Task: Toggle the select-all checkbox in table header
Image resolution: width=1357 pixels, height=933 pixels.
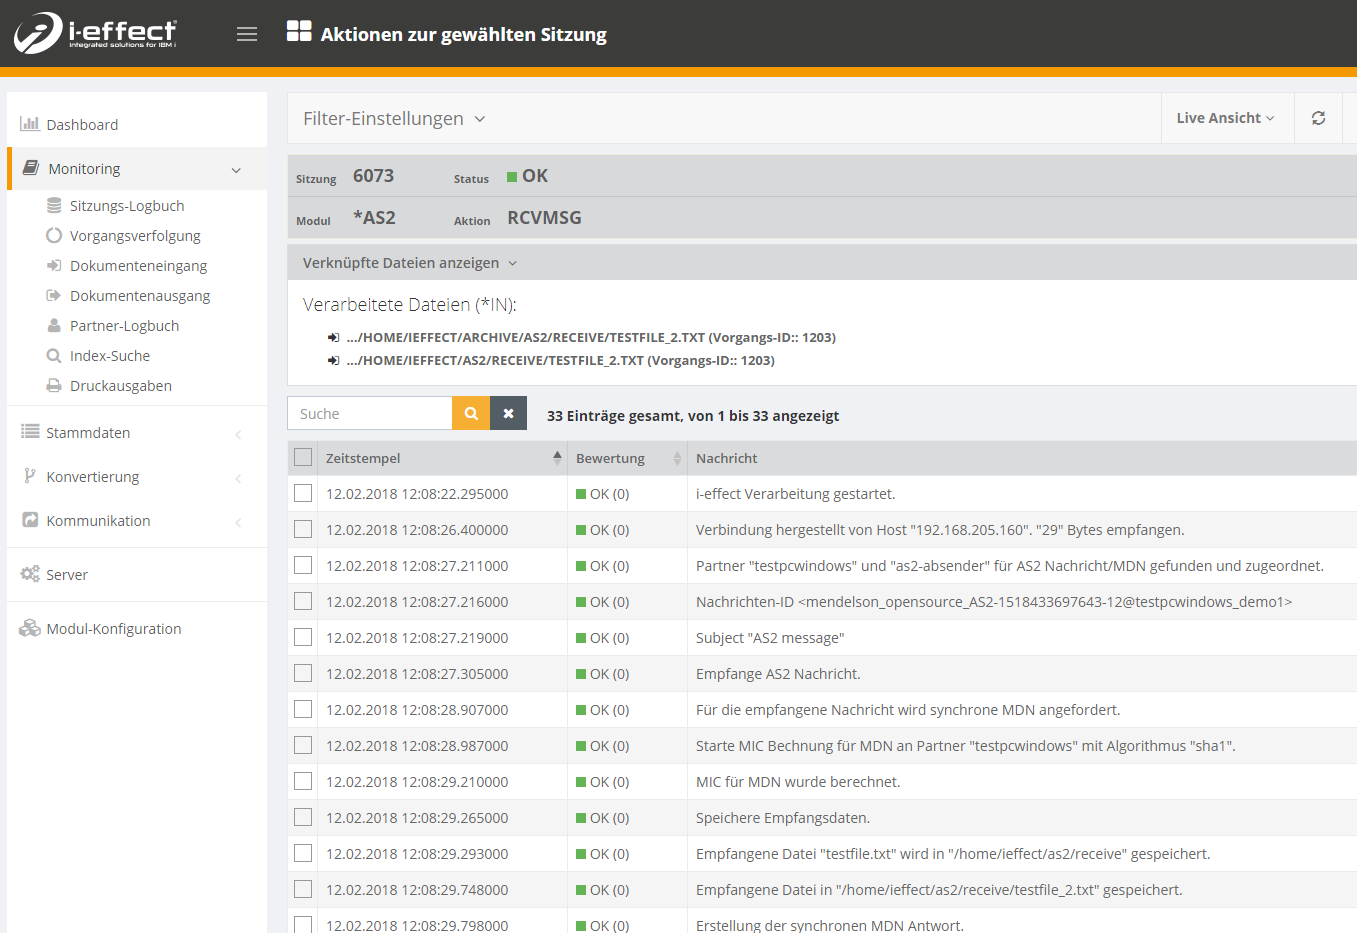Action: 303,458
